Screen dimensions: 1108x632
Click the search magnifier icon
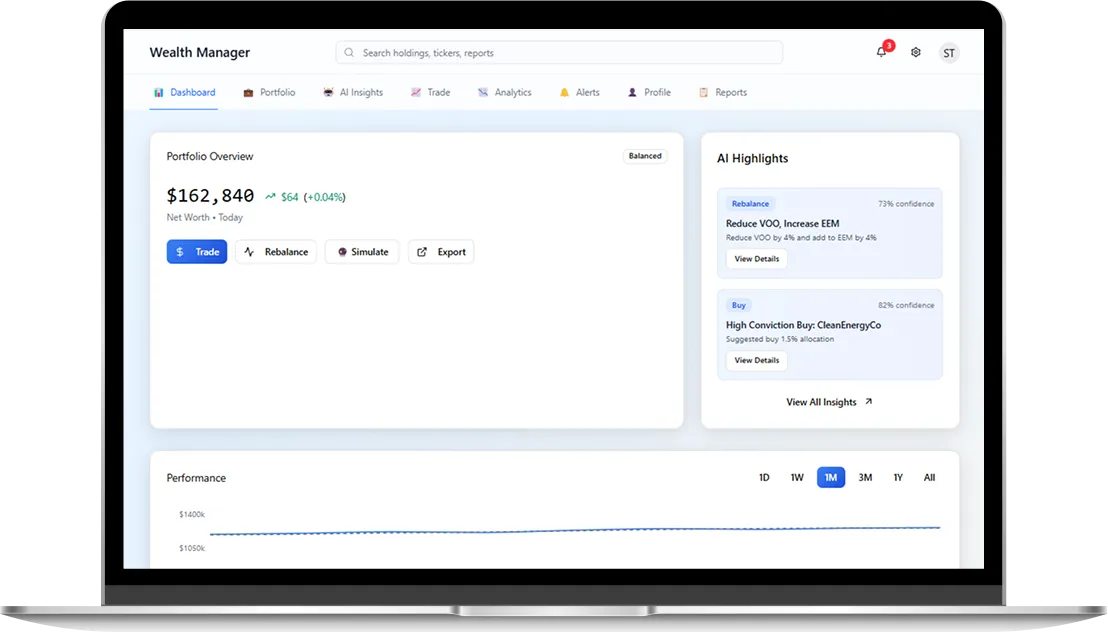click(349, 52)
